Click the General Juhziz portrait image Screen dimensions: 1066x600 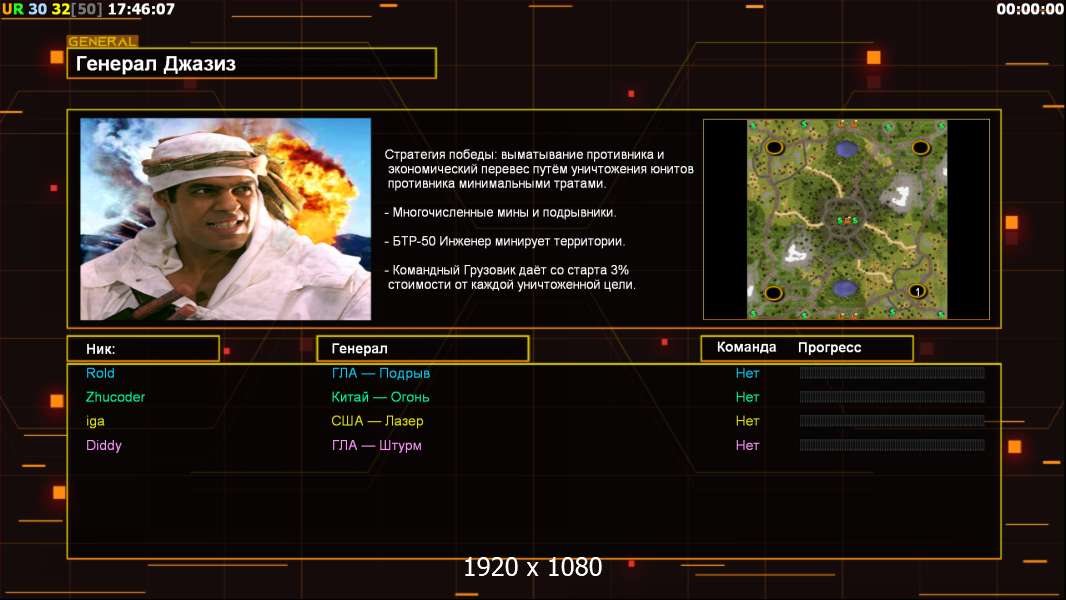coord(225,219)
